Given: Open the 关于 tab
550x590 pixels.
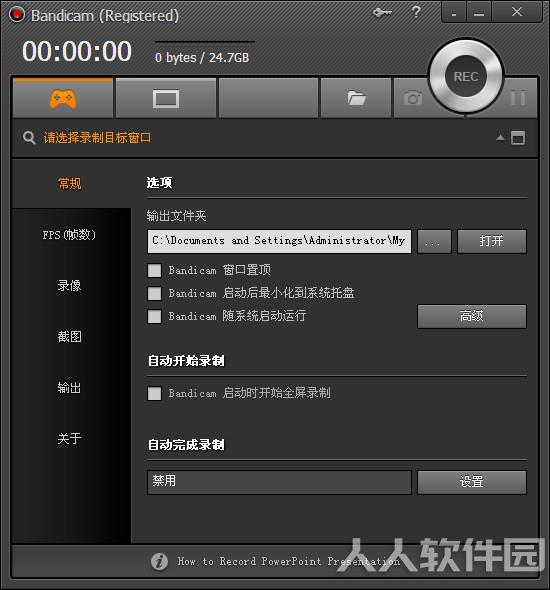Looking at the screenshot, I should [69, 438].
